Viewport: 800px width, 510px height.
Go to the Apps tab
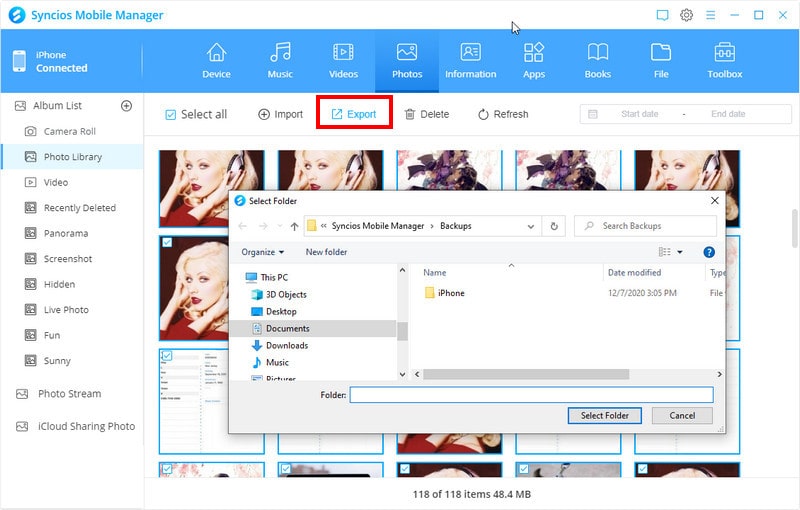tap(534, 61)
